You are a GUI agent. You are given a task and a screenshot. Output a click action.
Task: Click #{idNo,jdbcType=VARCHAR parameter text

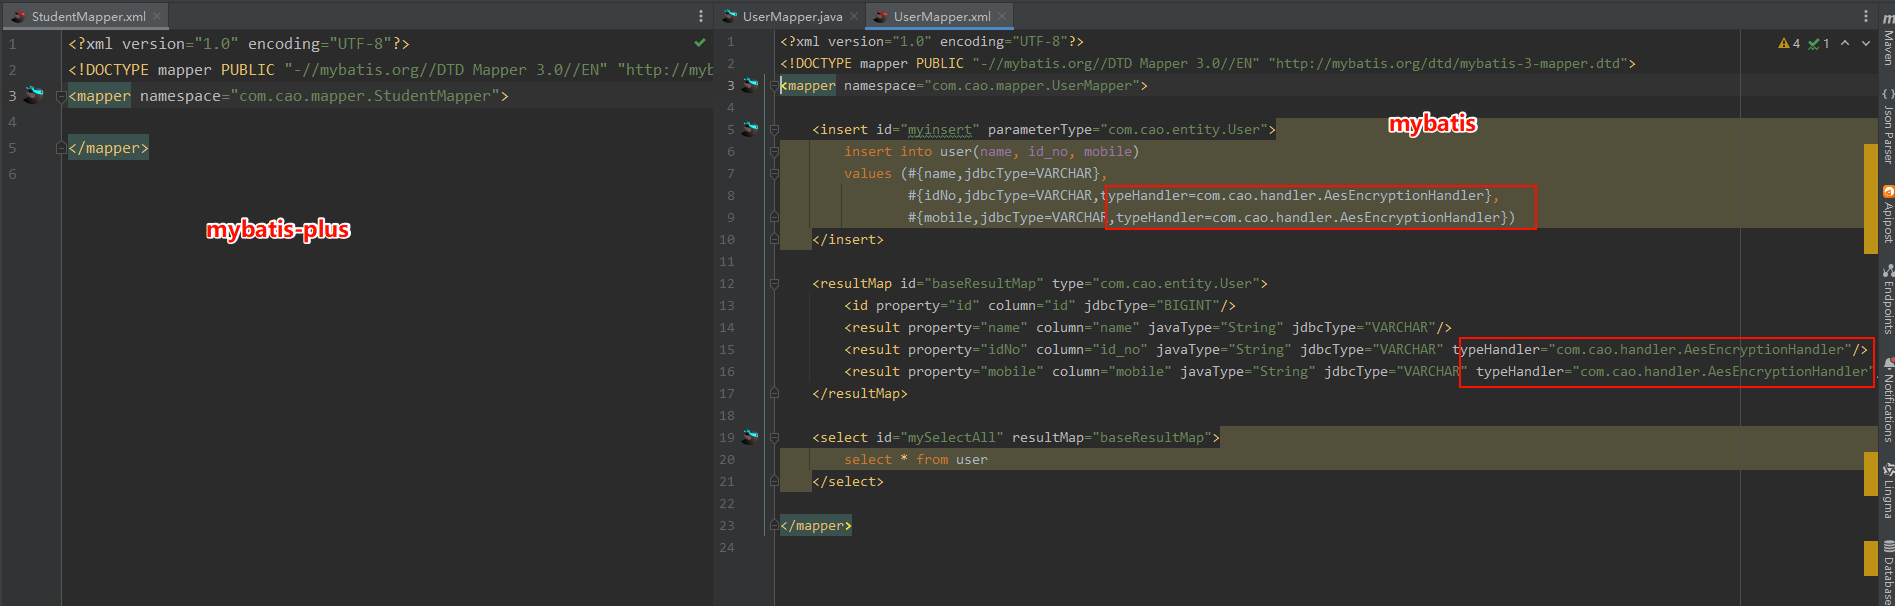pos(1000,195)
